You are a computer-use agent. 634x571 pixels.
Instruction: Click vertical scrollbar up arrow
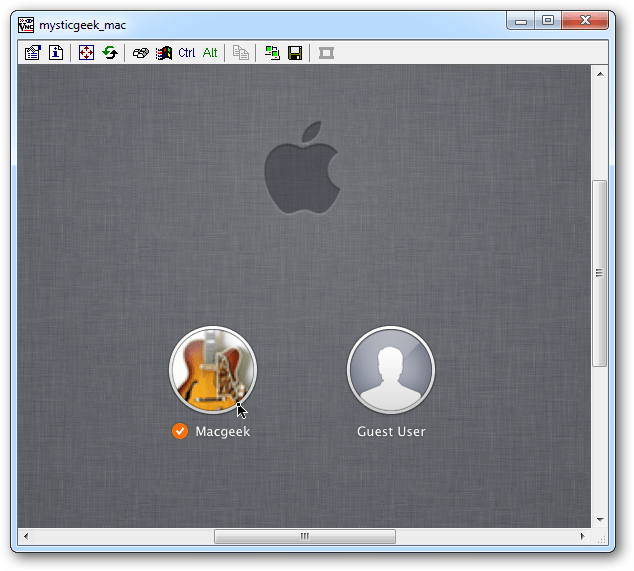[600, 74]
